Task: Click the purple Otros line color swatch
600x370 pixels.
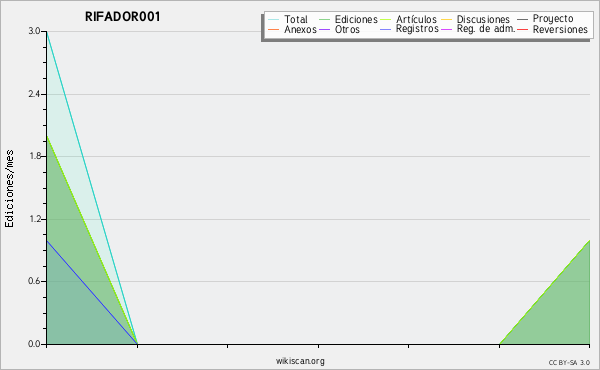Action: (324, 29)
